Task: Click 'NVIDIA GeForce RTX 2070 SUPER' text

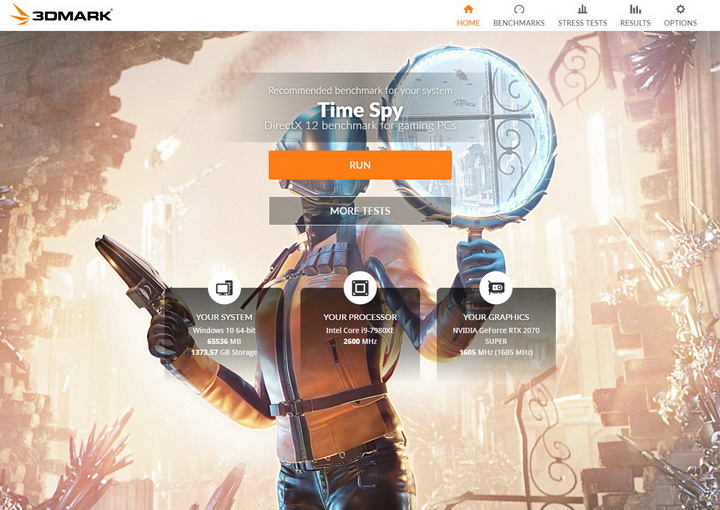Action: [x=496, y=336]
